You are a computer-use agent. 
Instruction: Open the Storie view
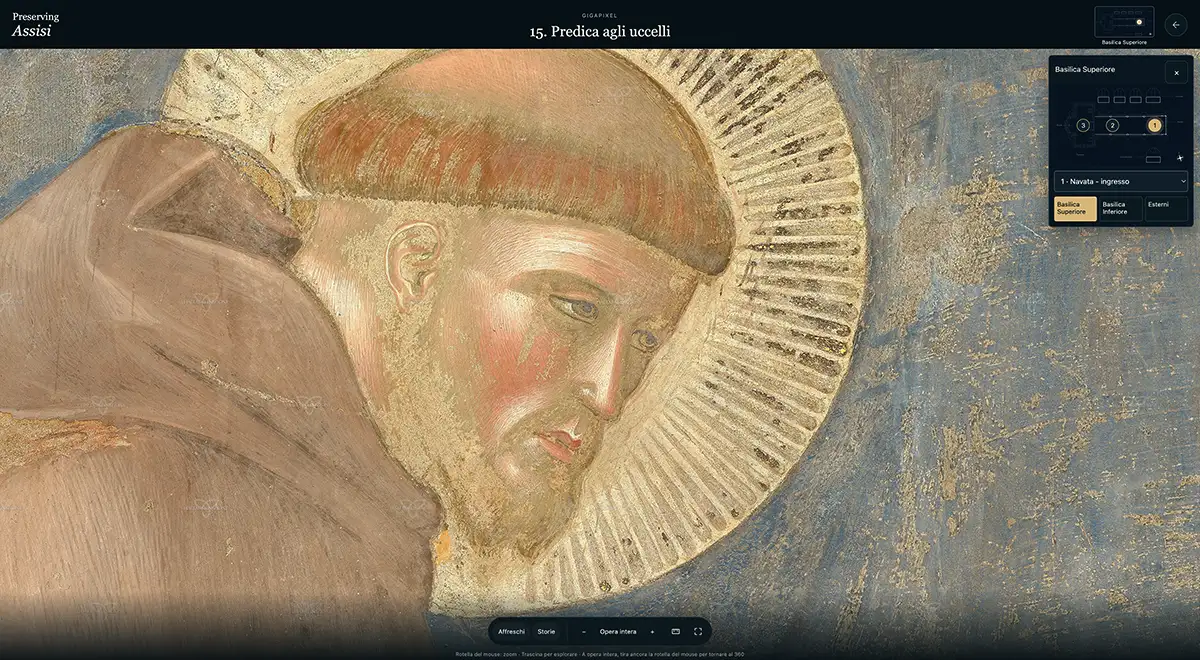coord(546,631)
